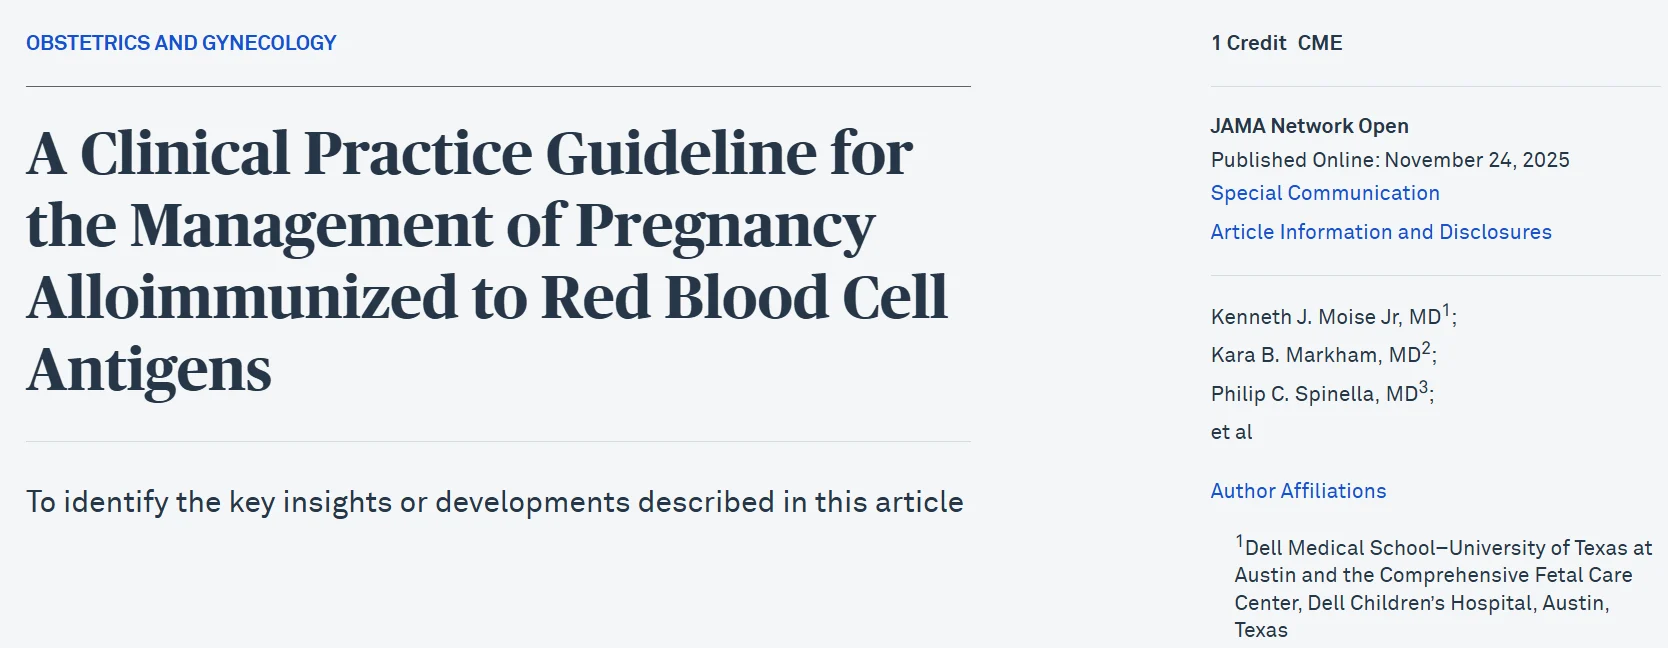This screenshot has width=1668, height=648.
Task: Click superscript 1 after Moise's name
Action: [1447, 311]
